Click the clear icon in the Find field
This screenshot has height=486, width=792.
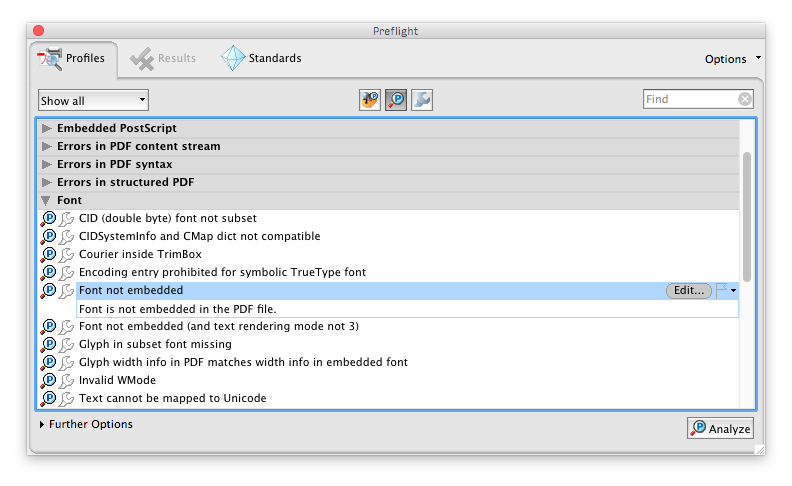[745, 99]
